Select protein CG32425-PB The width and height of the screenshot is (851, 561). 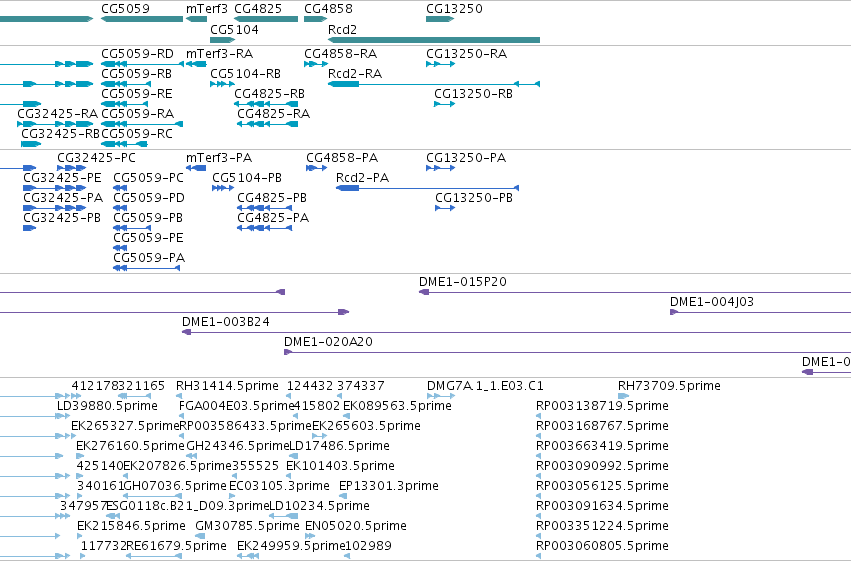tap(29, 228)
